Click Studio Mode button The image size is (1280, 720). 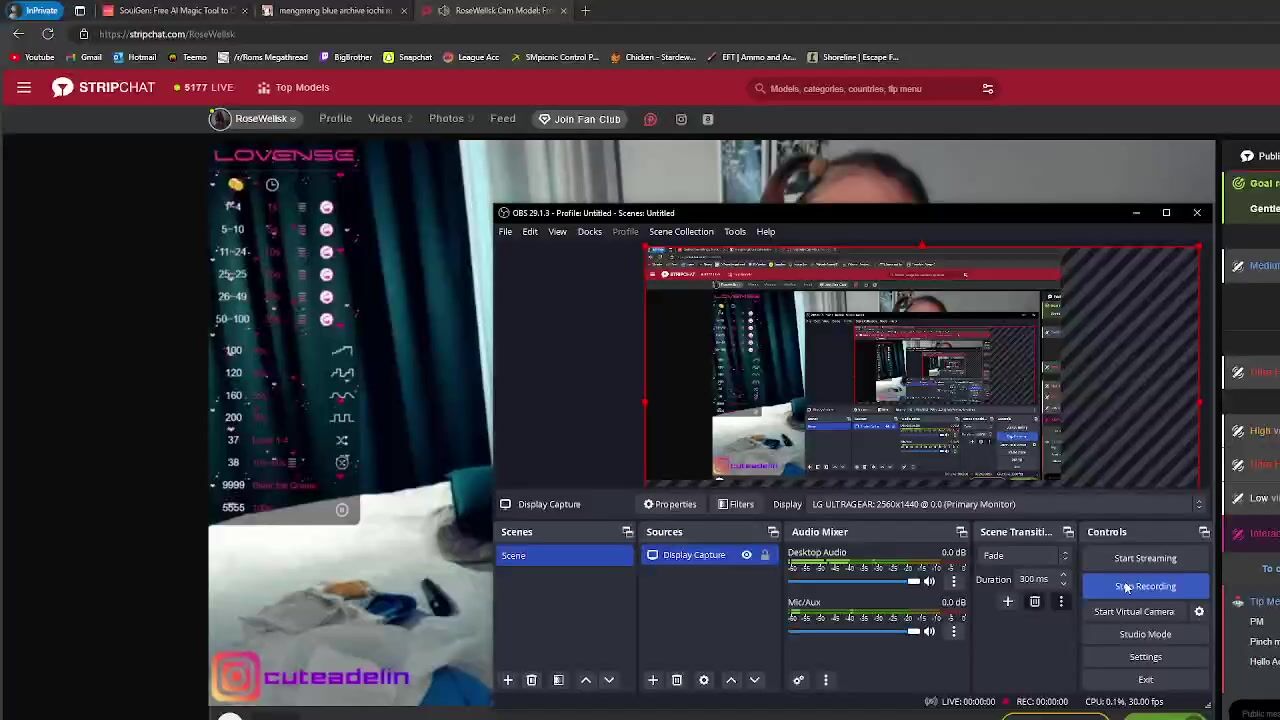point(1145,634)
